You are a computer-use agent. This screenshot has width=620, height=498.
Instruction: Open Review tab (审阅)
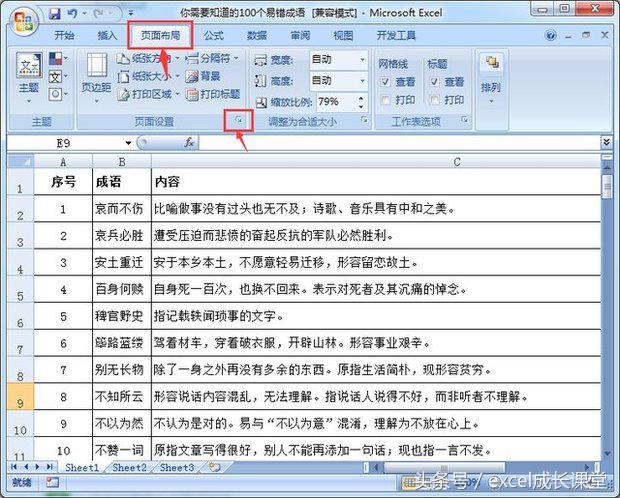(300, 36)
